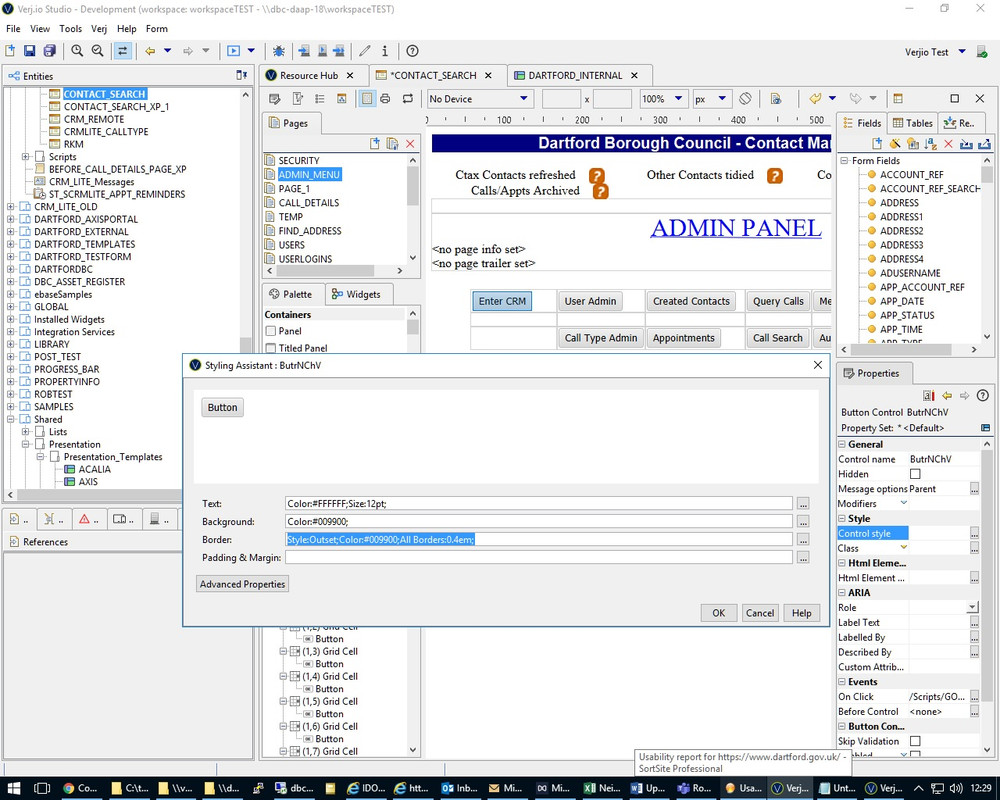Screen dimensions: 1000x800
Task: Select CALL_DETAILS page in Pages list
Action: click(309, 203)
